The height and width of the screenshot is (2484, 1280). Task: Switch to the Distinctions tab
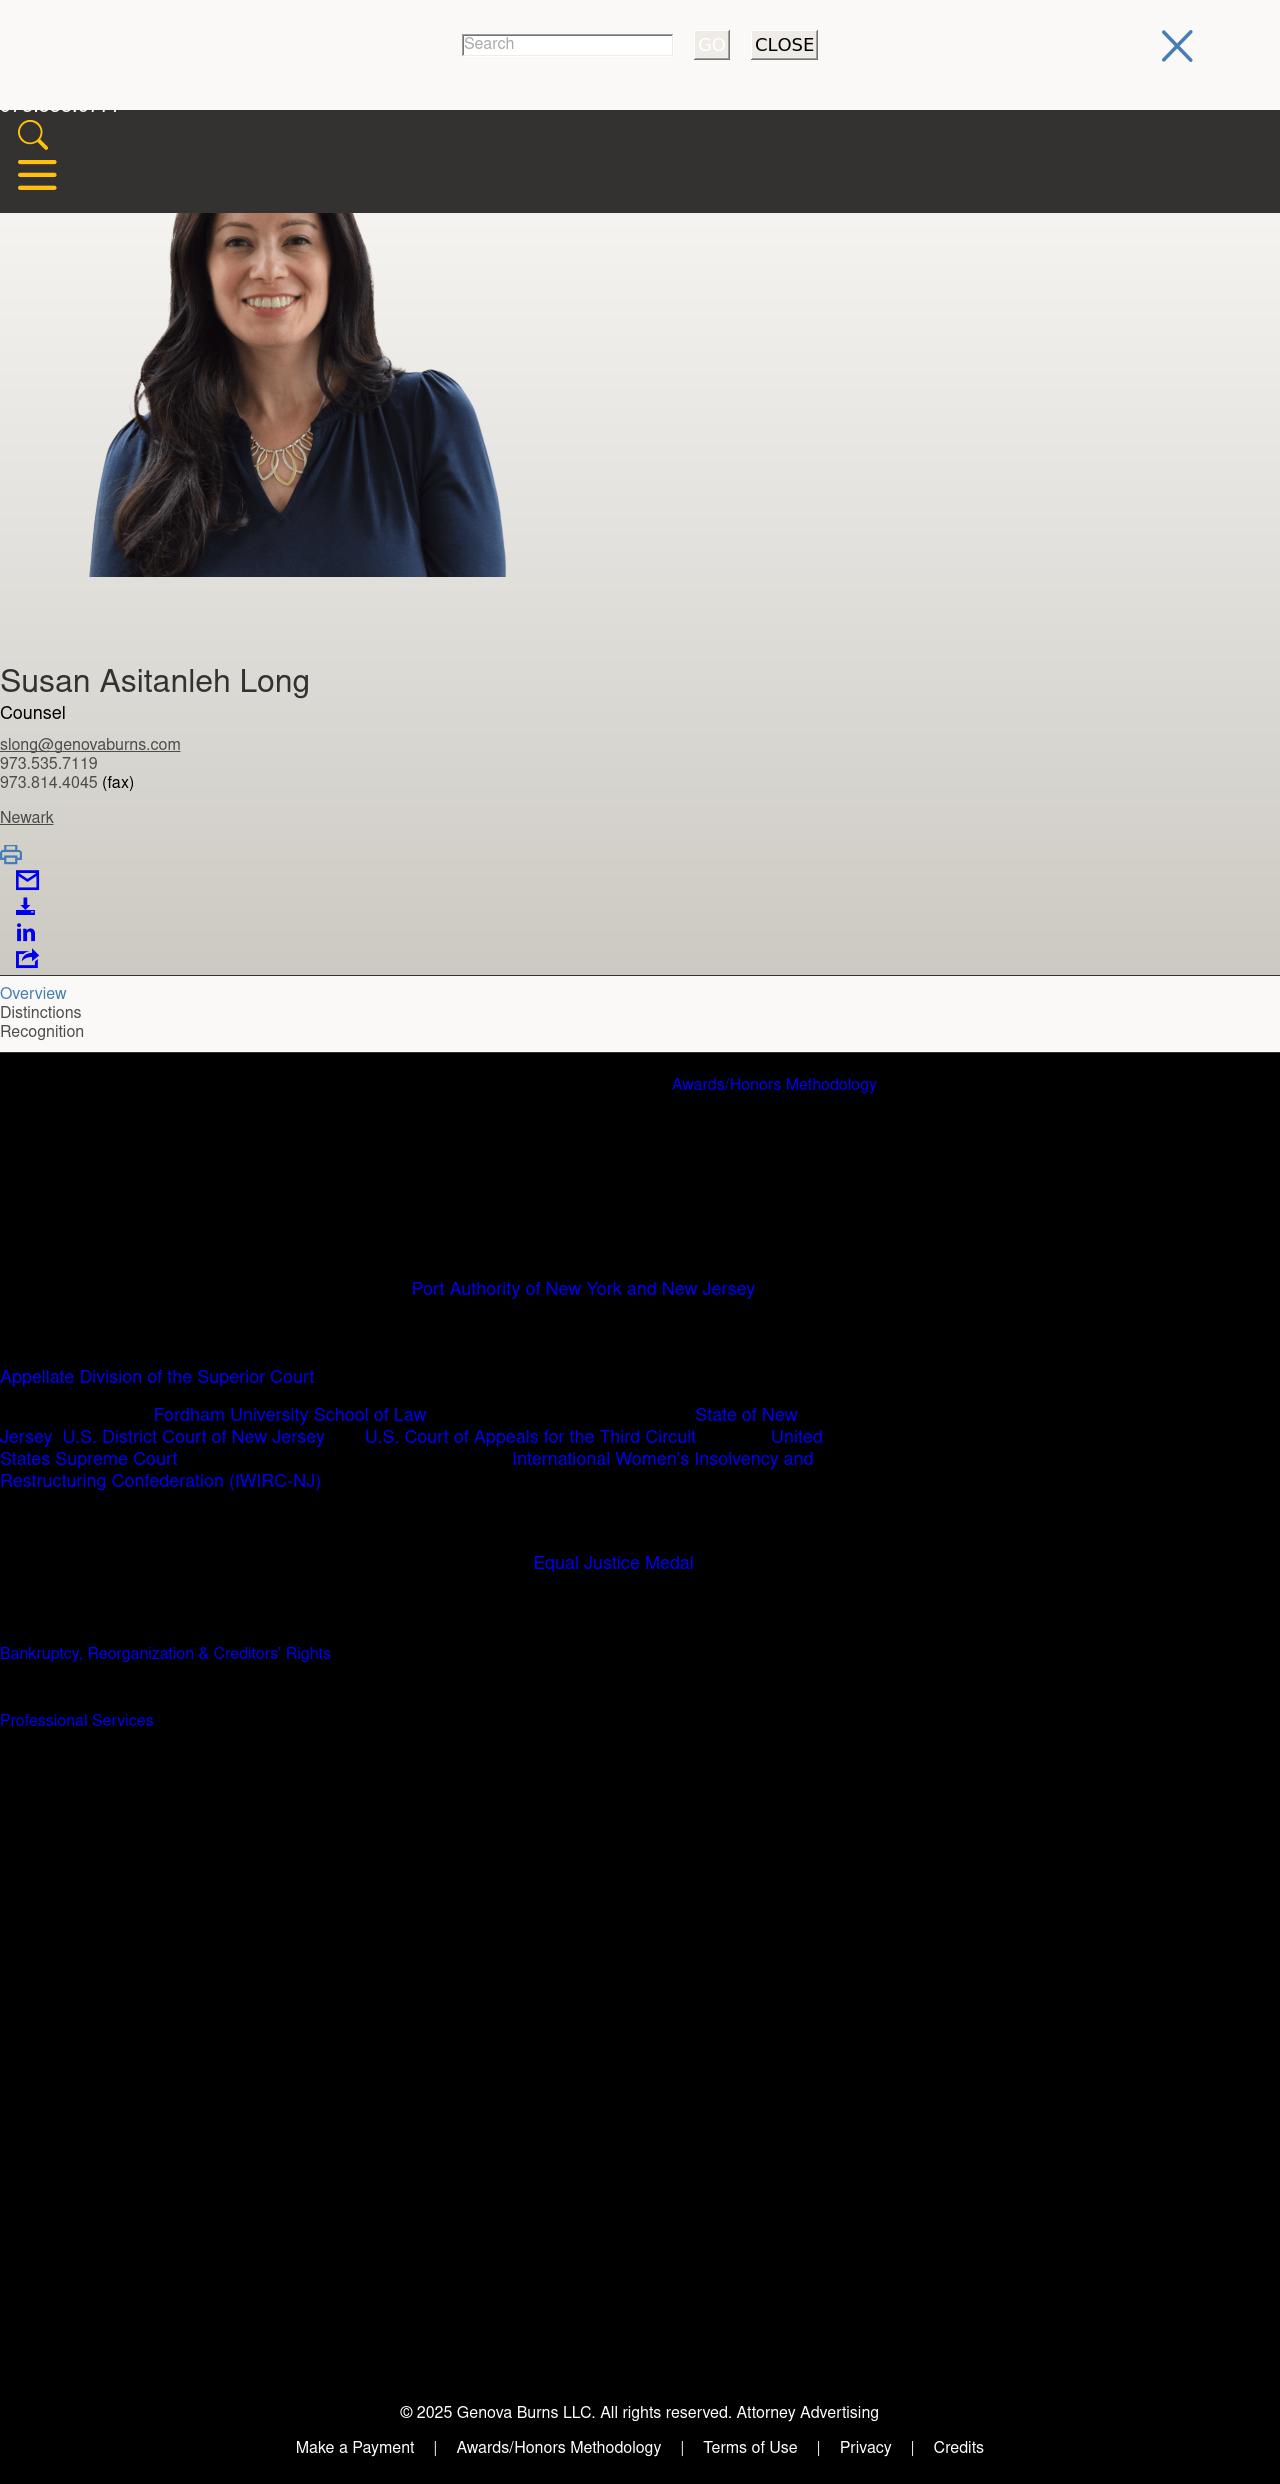(x=41, y=1012)
